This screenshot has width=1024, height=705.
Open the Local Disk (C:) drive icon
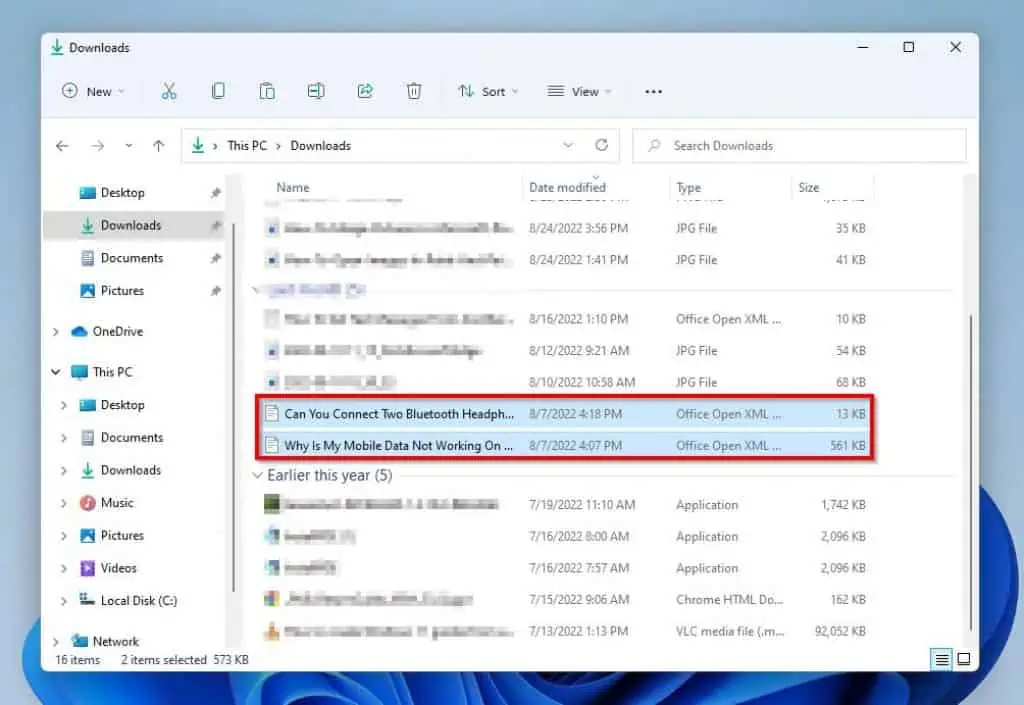[88, 600]
